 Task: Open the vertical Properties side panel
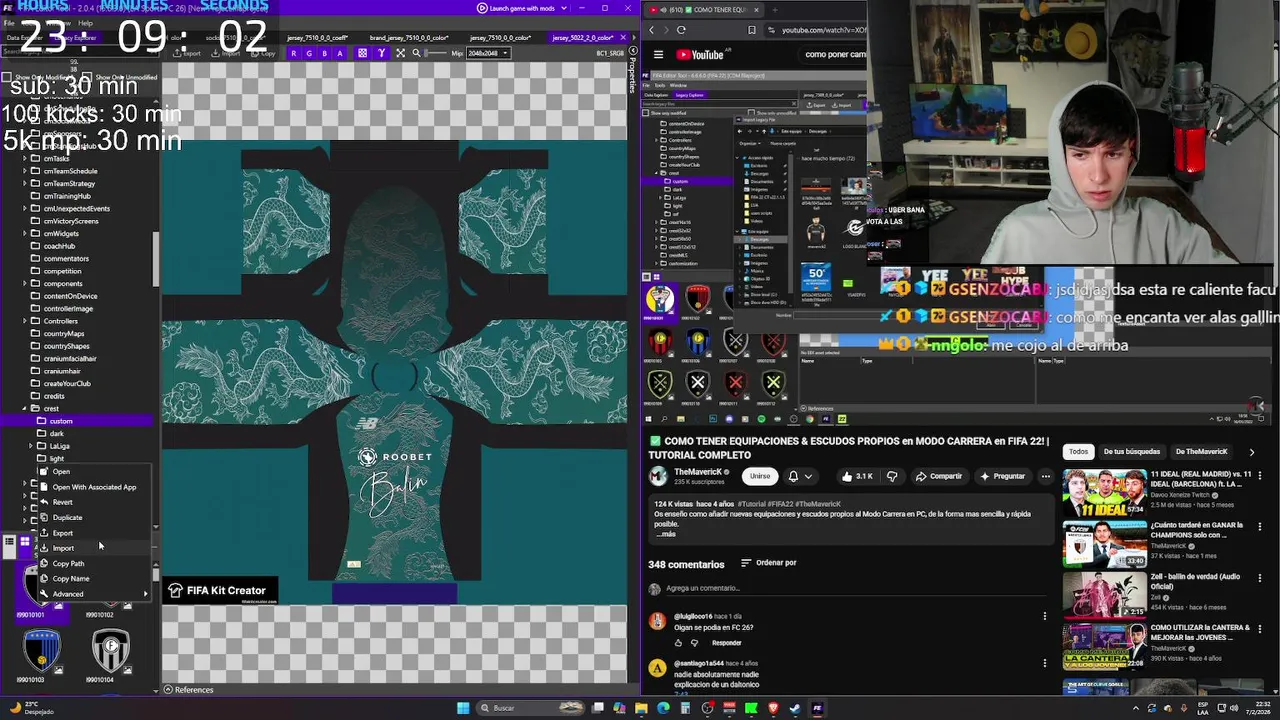click(633, 70)
